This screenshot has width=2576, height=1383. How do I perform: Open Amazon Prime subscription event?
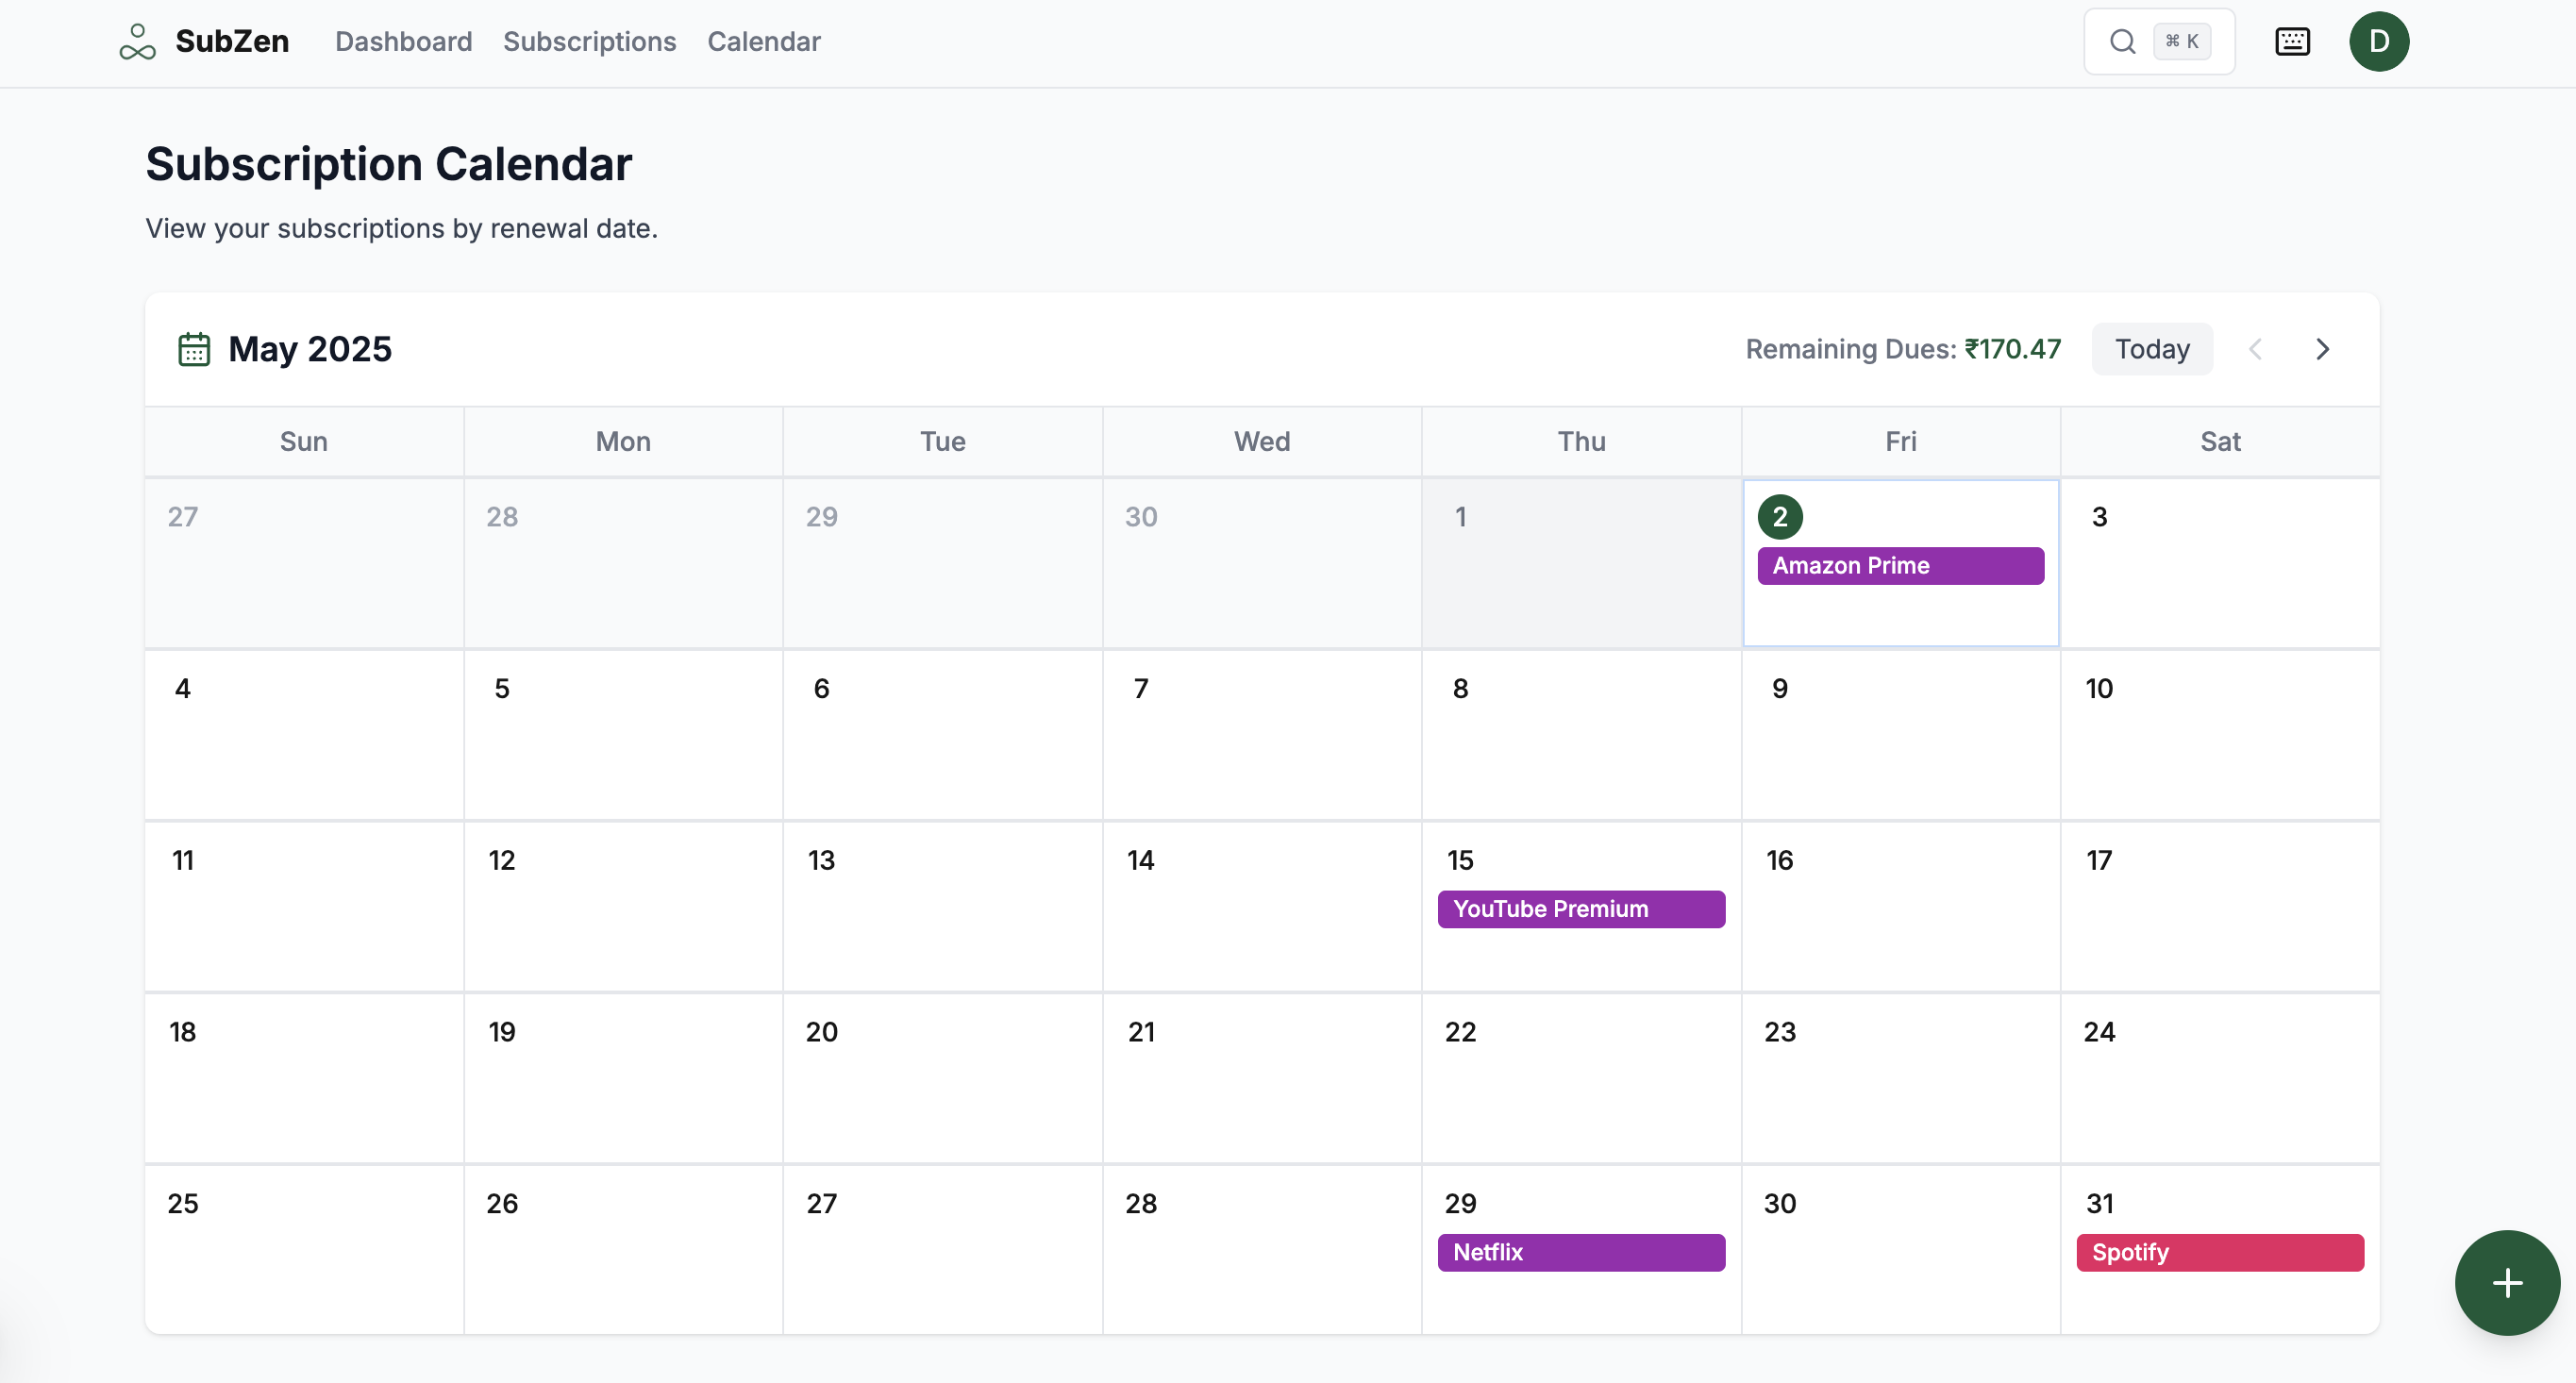coord(1900,566)
